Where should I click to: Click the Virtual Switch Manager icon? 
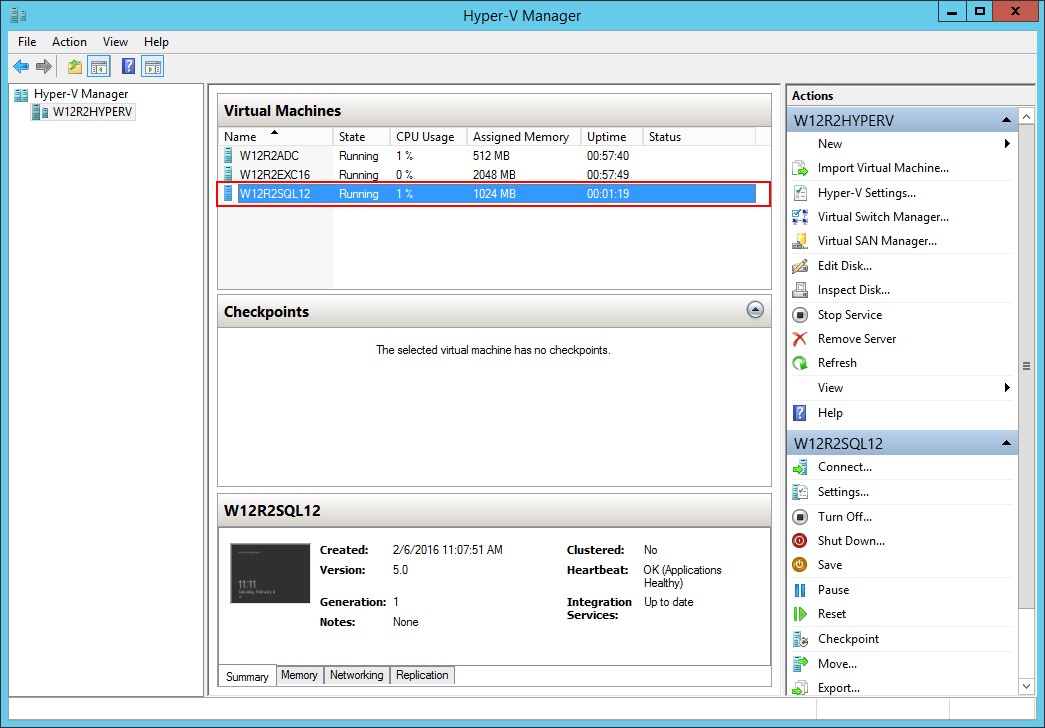tap(800, 217)
